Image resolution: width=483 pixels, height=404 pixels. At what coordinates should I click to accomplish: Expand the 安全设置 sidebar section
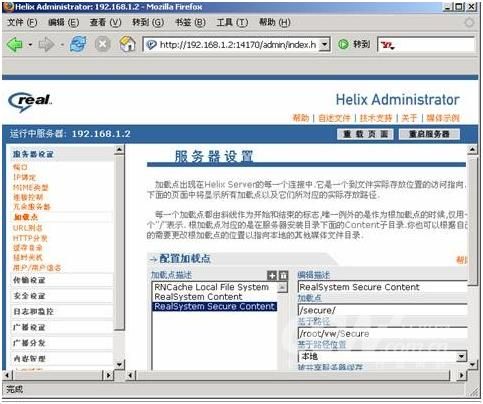(x=62, y=296)
